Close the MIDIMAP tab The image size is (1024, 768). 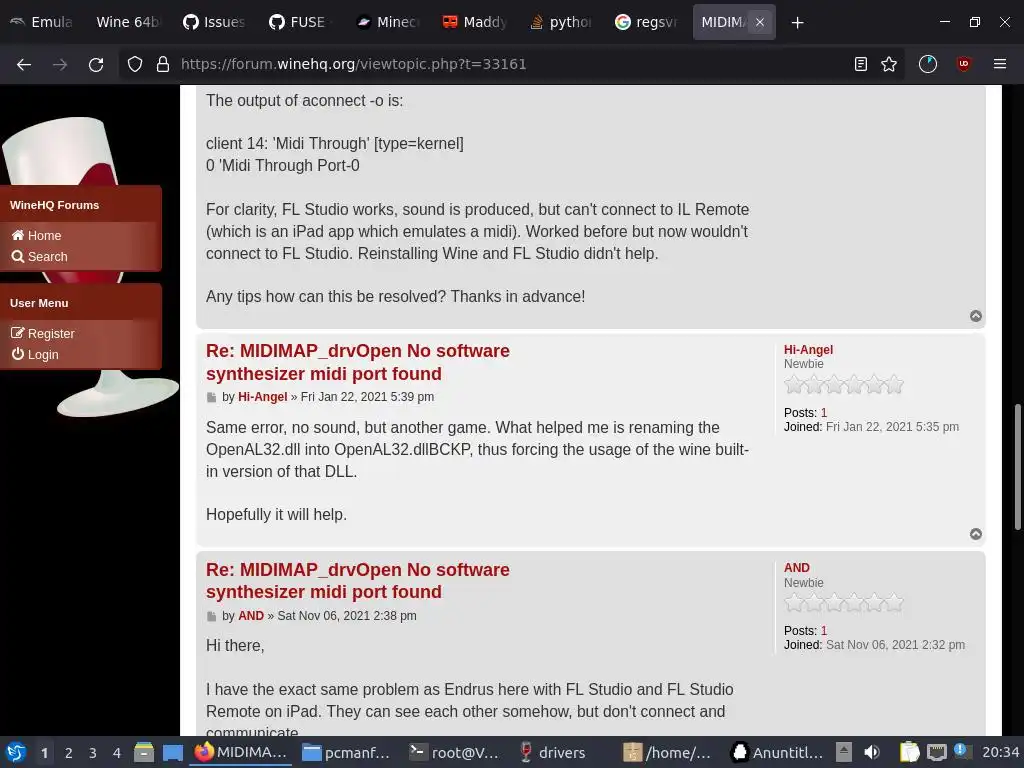pyautogui.click(x=760, y=22)
